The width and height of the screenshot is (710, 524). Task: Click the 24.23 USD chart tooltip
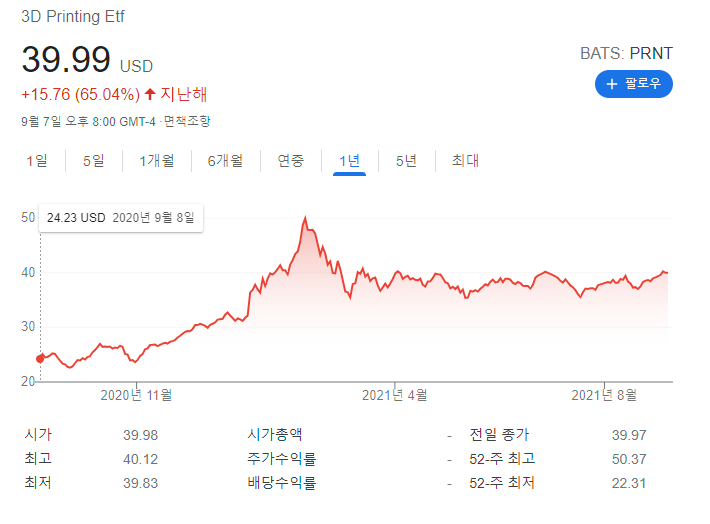click(x=121, y=218)
